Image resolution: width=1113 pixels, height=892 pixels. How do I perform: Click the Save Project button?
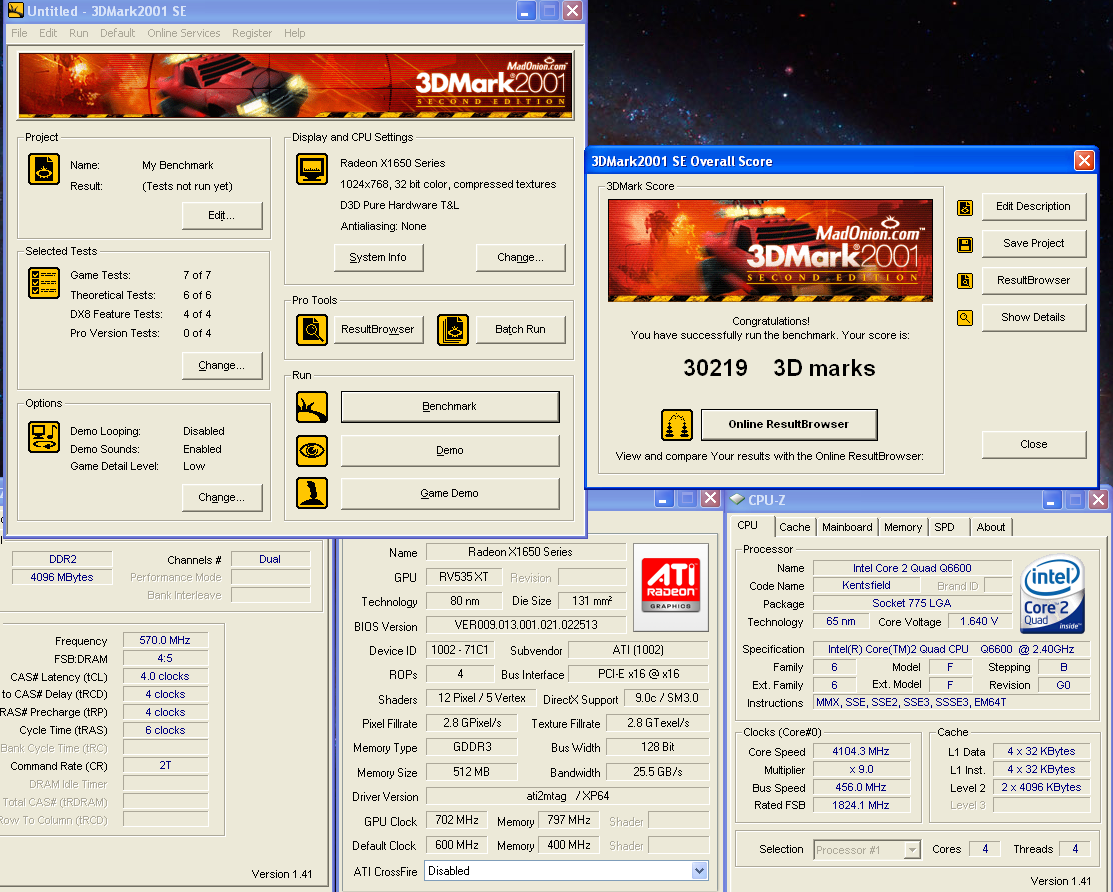tap(1034, 243)
